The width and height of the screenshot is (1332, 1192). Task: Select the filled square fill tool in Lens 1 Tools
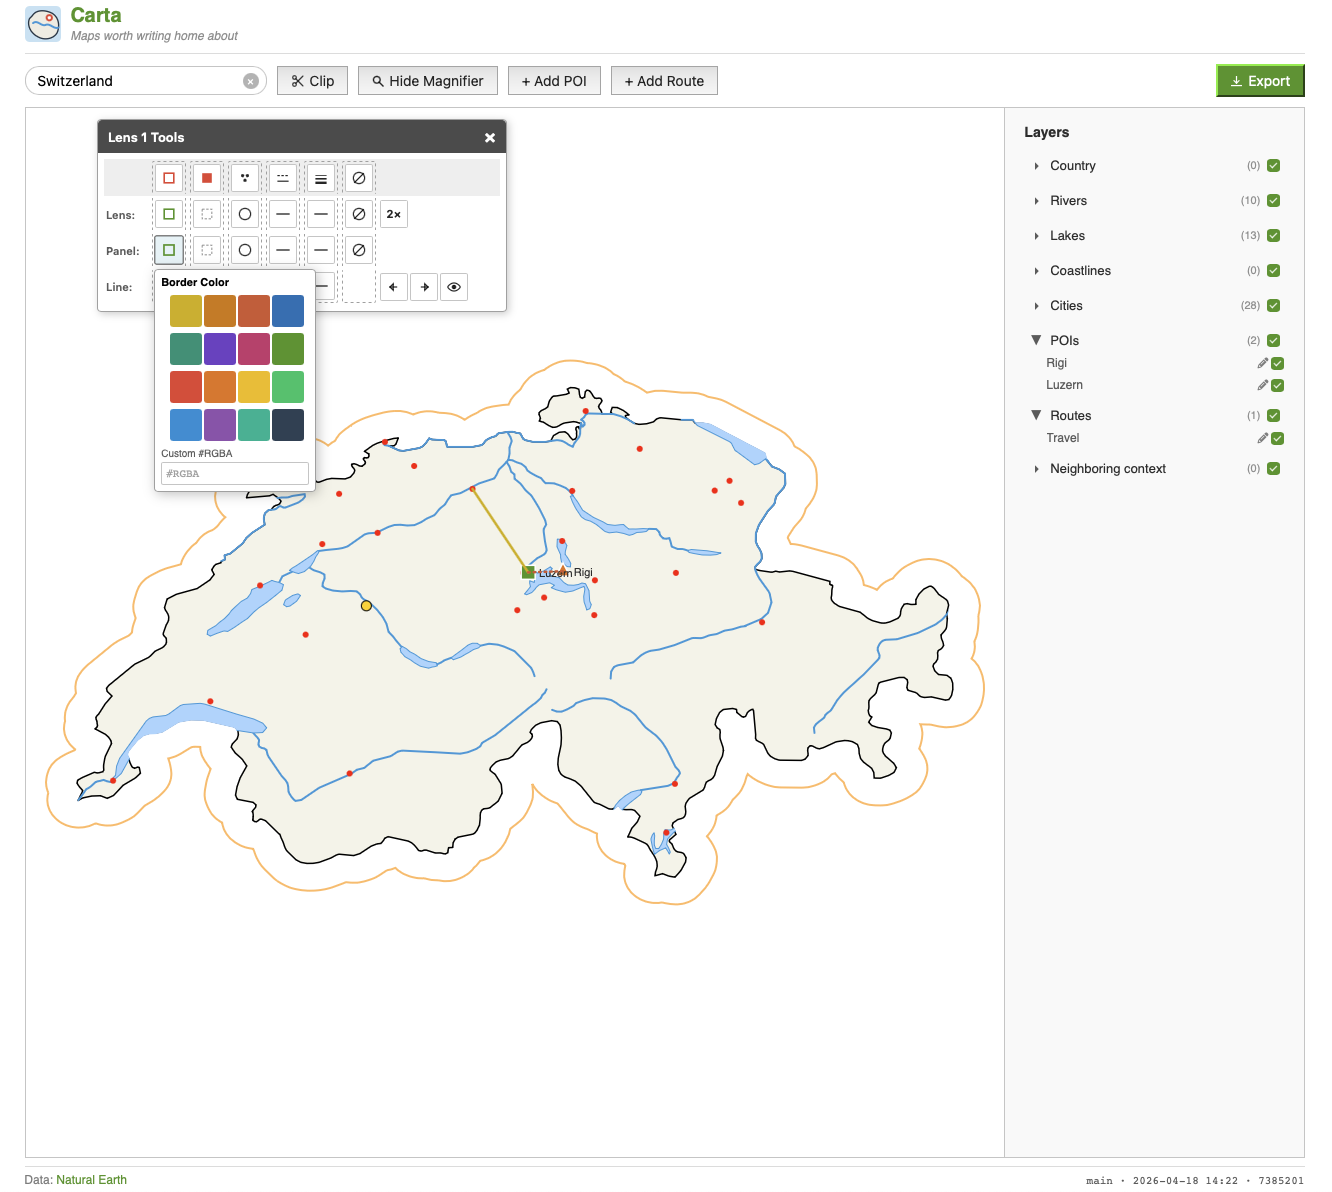click(207, 177)
